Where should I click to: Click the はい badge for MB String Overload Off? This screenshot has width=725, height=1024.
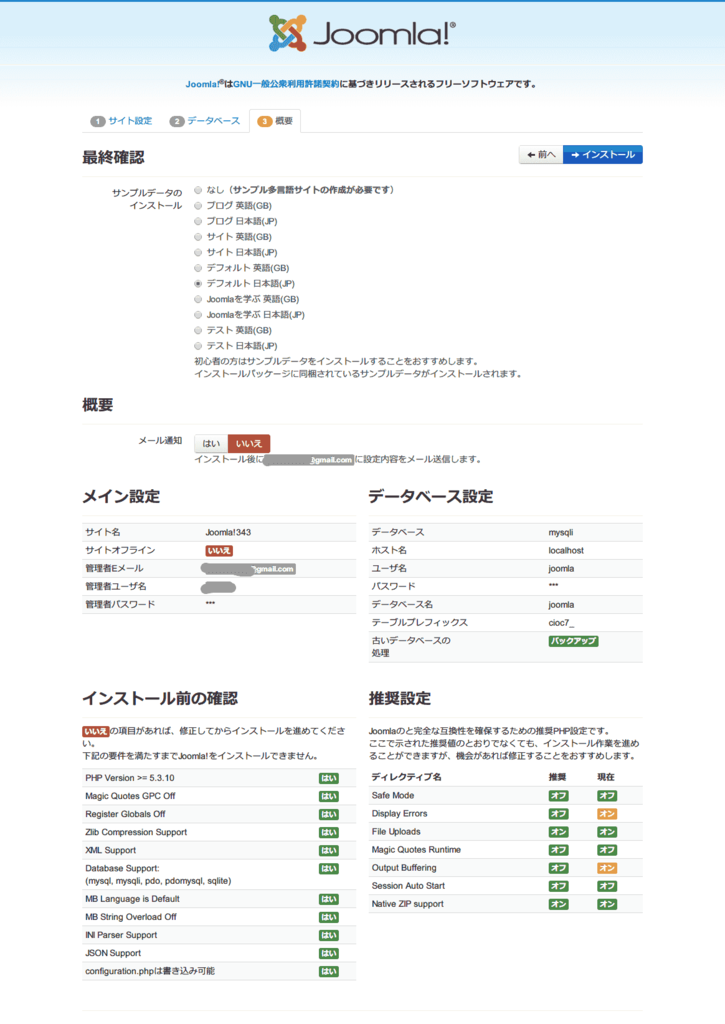pos(329,918)
